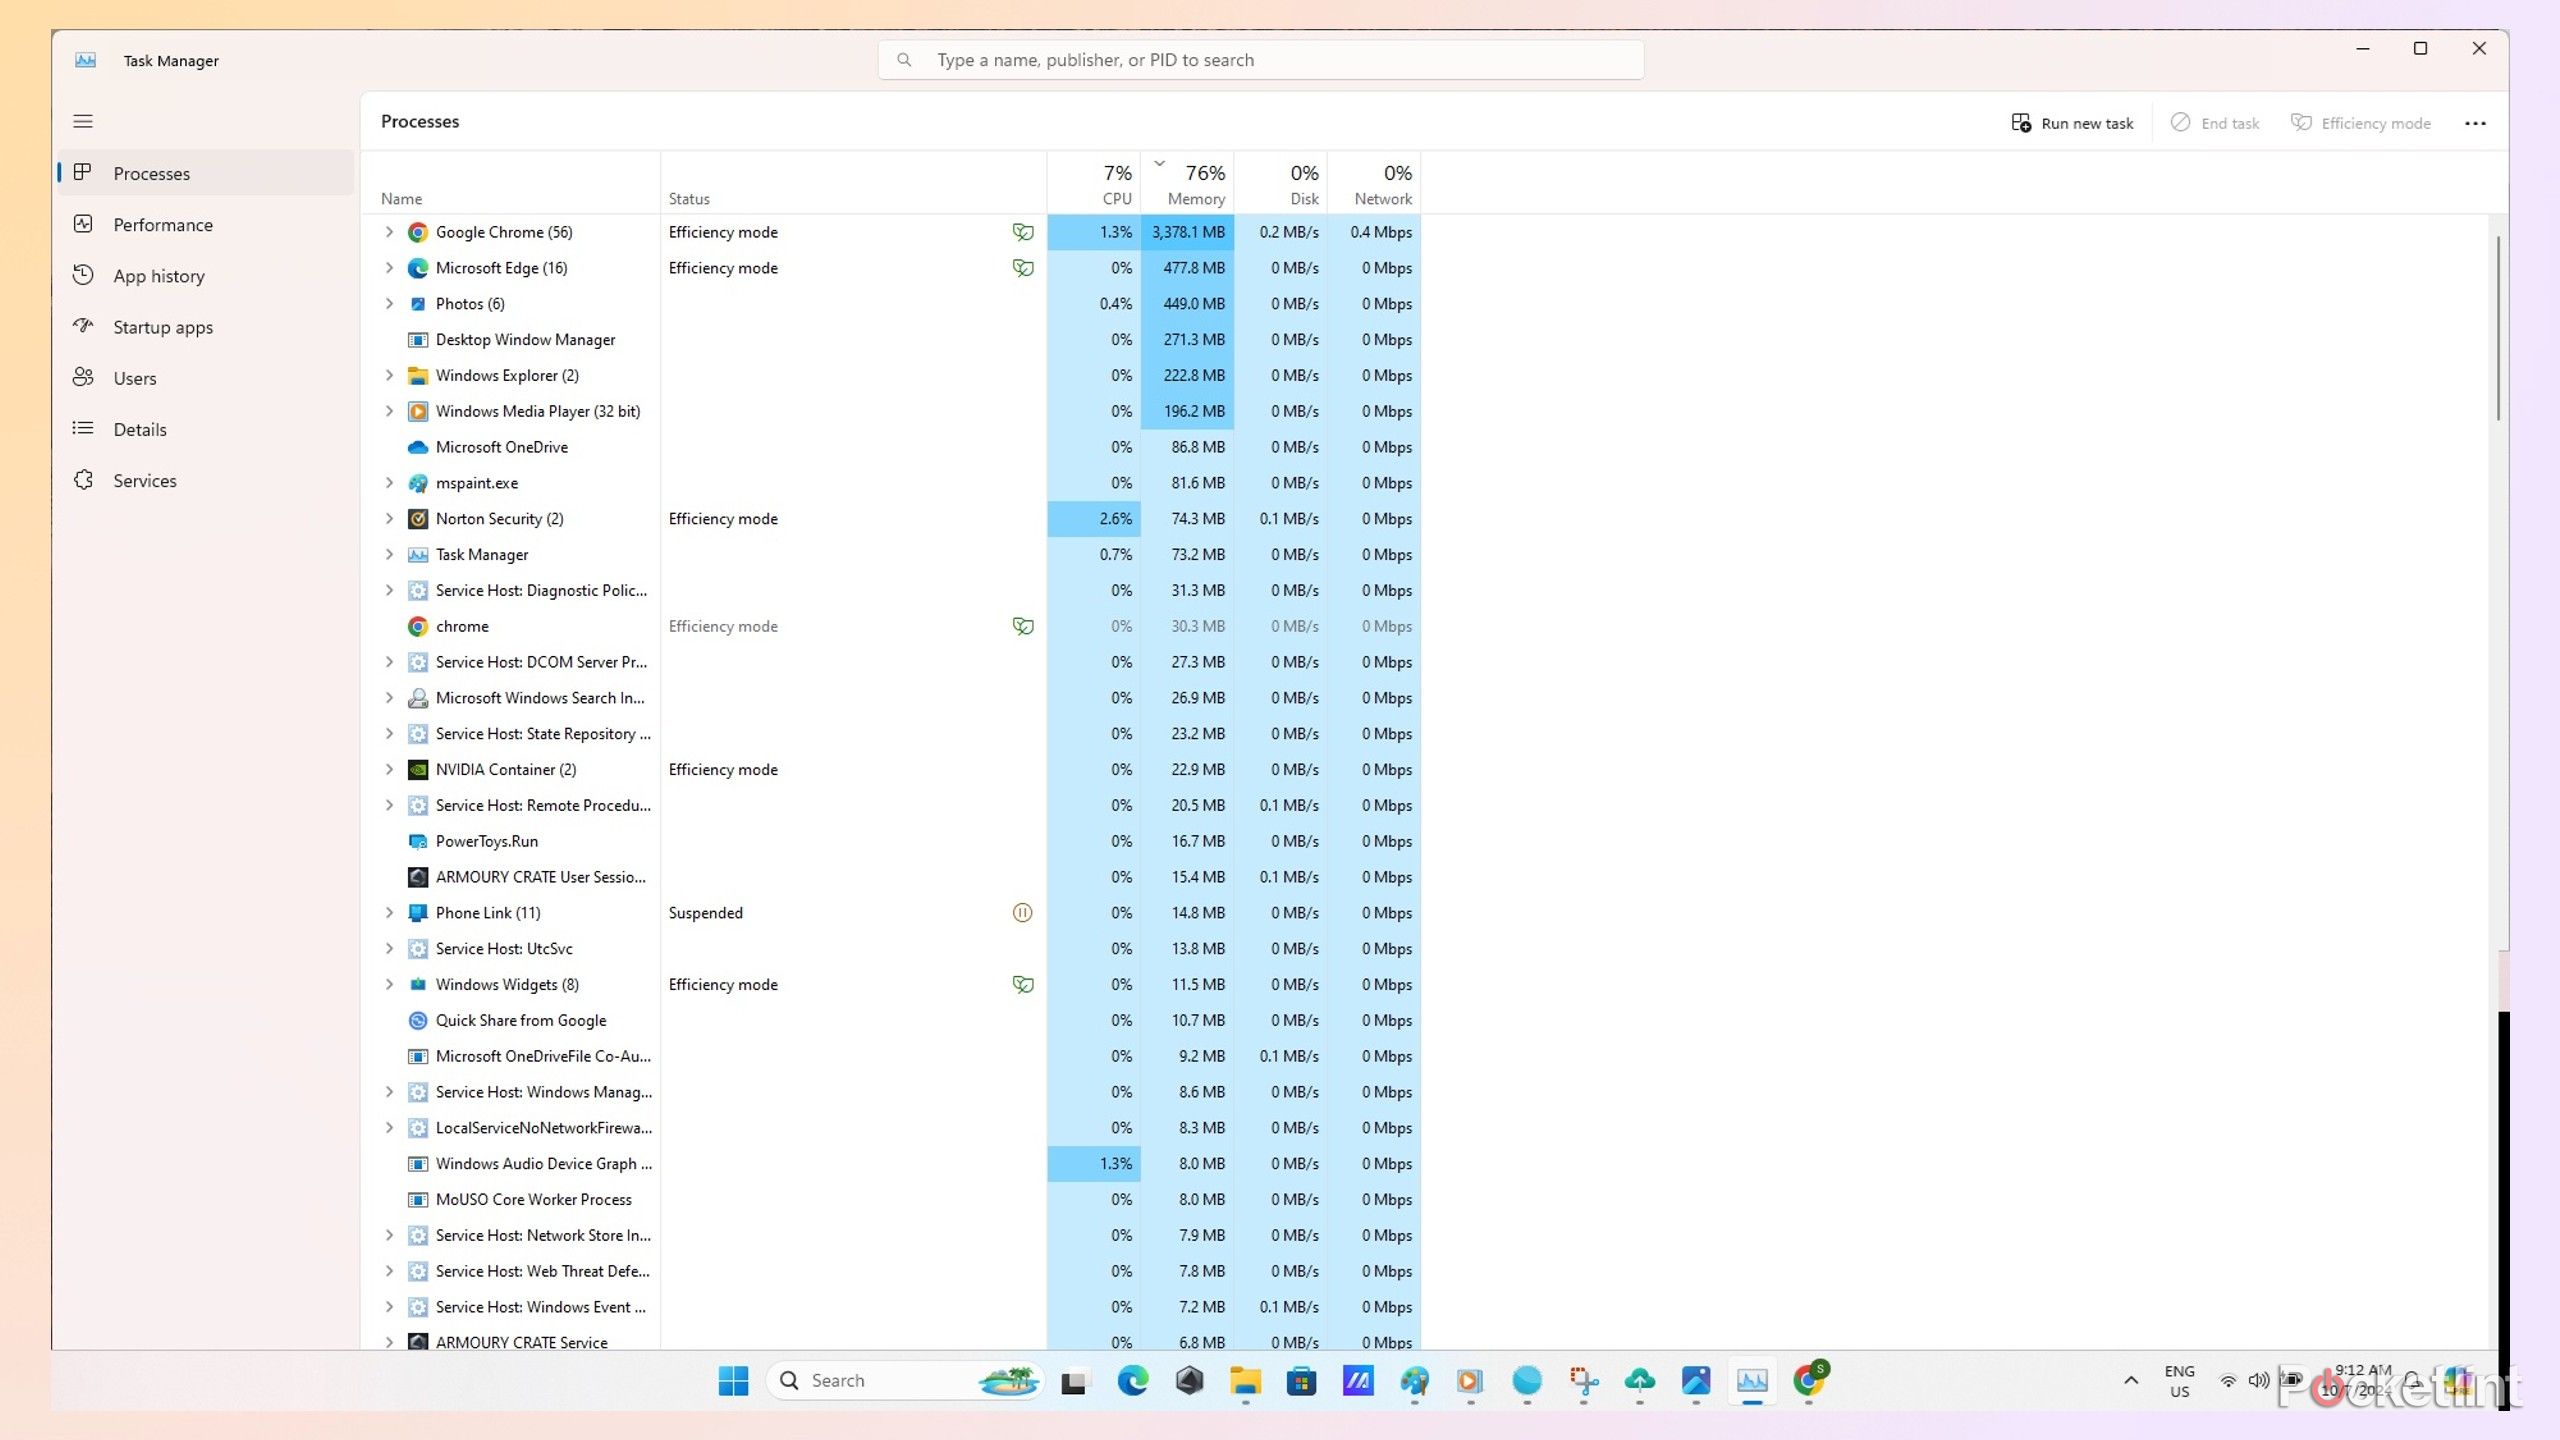The height and width of the screenshot is (1440, 2560).
Task: Open the Users page
Action: 134,378
